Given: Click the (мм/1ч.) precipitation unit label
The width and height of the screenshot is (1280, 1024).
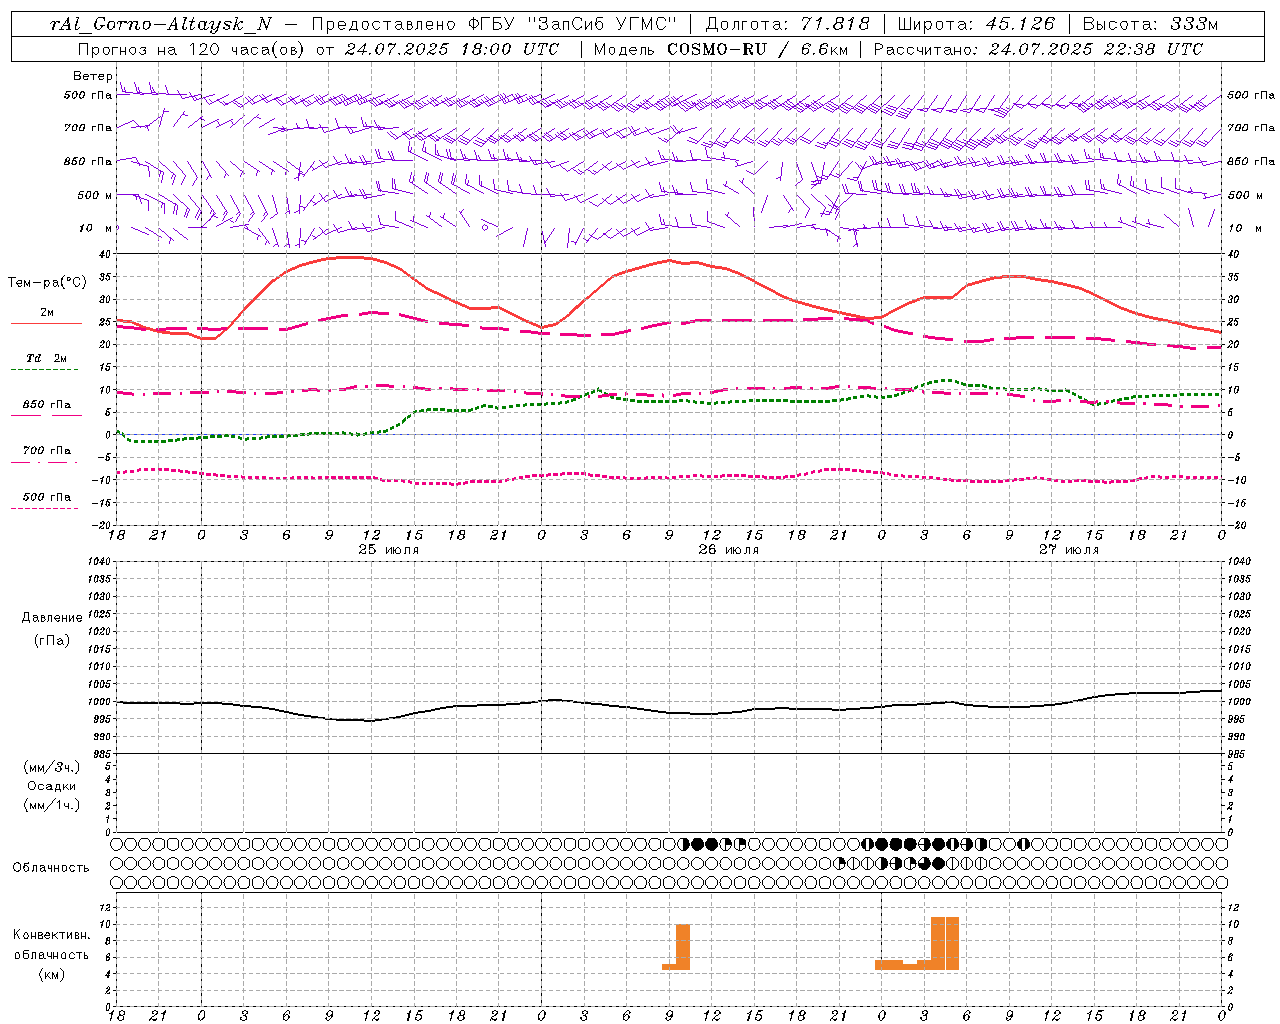Looking at the screenshot, I should point(52,805).
